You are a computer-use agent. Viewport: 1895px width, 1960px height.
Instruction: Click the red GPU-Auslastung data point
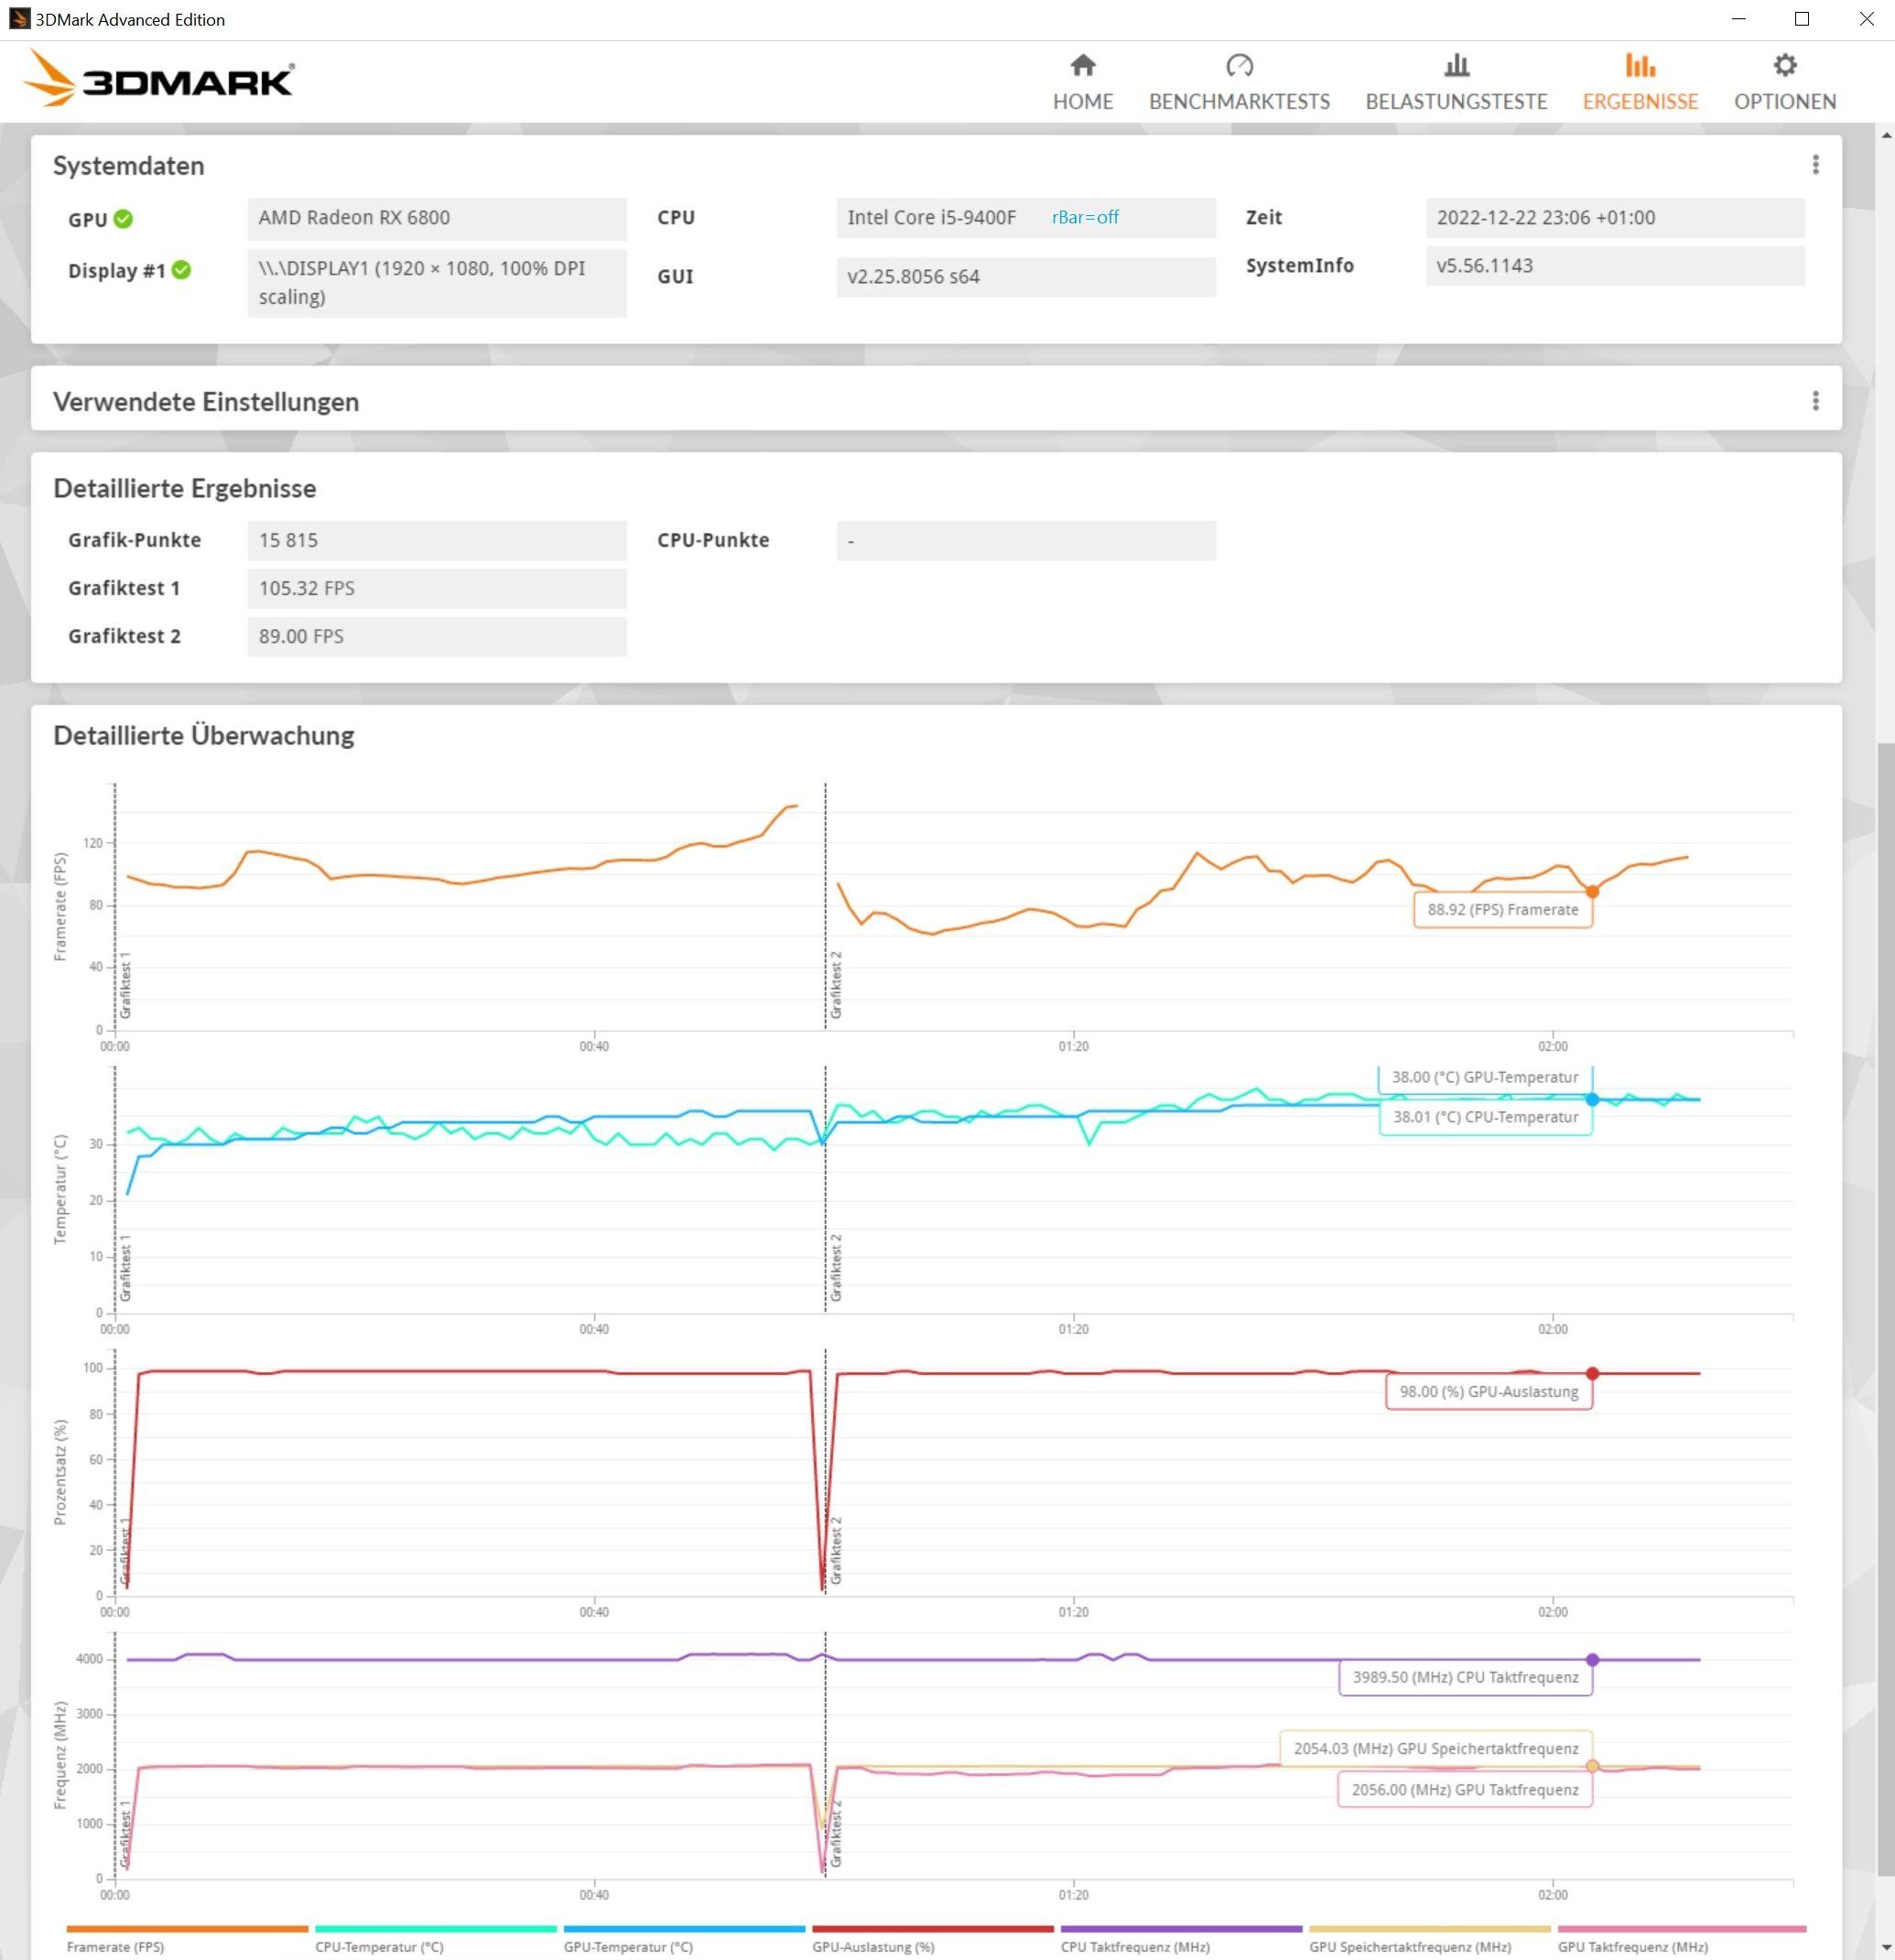click(1592, 1374)
